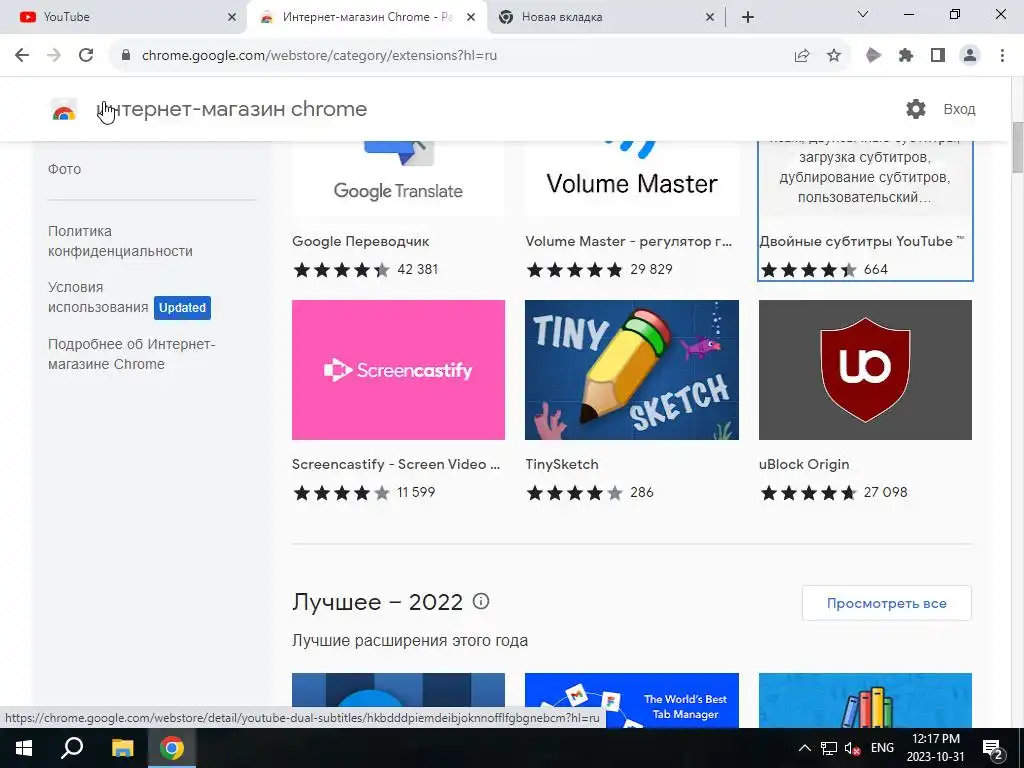Switch to the YouTube tab
Image resolution: width=1024 pixels, height=768 pixels.
124,17
